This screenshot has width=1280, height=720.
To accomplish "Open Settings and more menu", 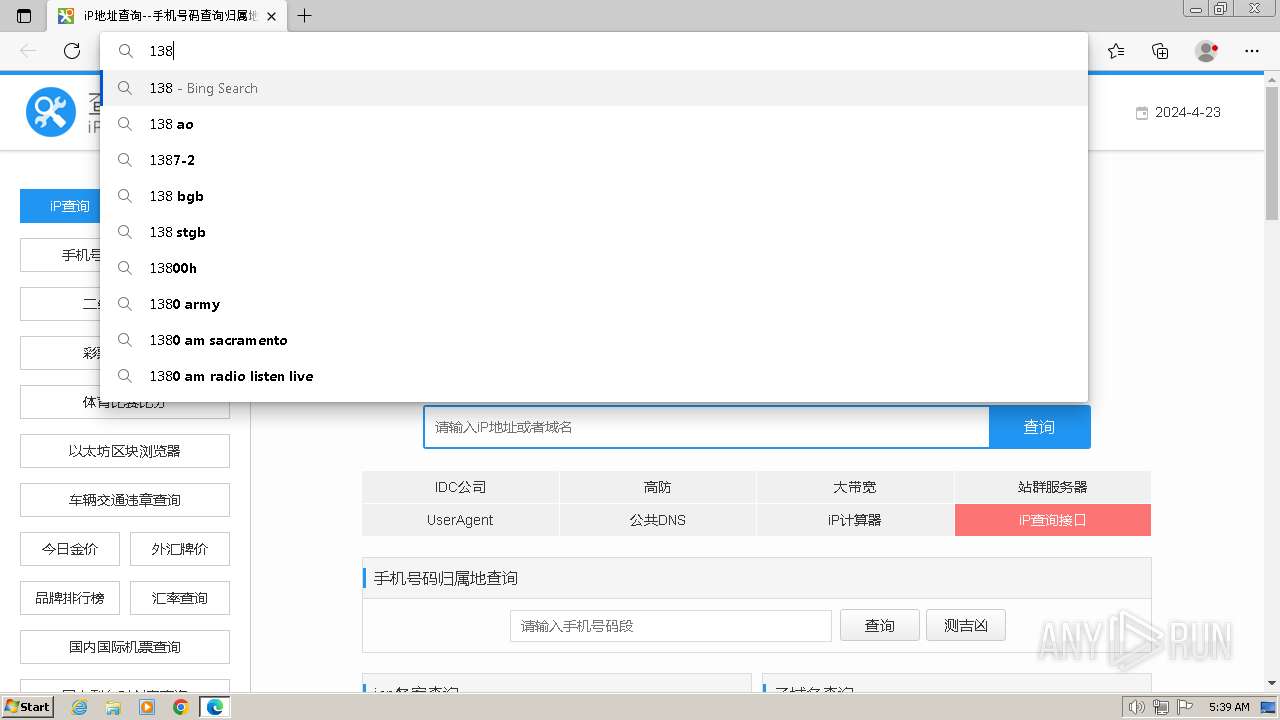I will (x=1252, y=51).
